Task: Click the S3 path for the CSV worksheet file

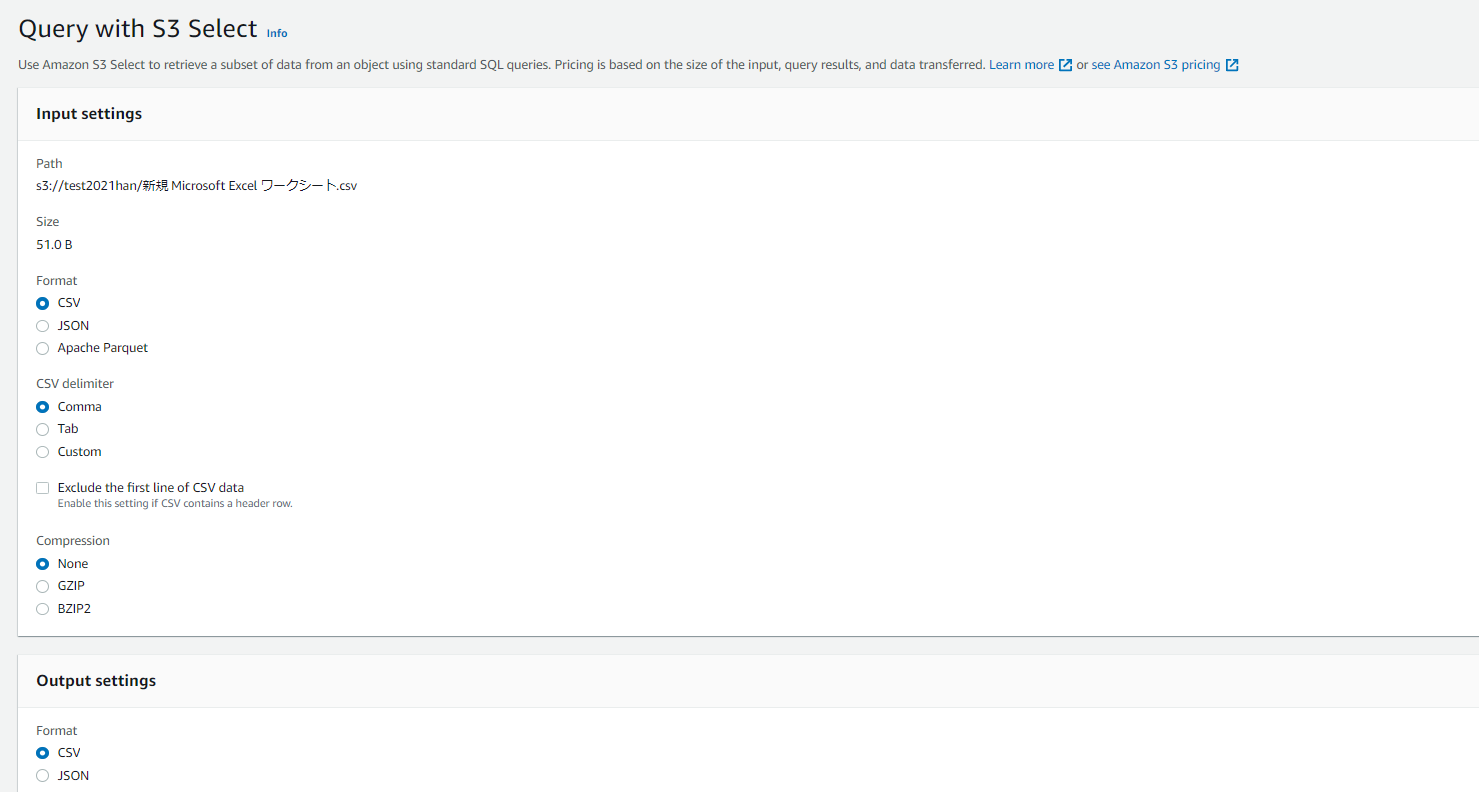Action: tap(196, 185)
